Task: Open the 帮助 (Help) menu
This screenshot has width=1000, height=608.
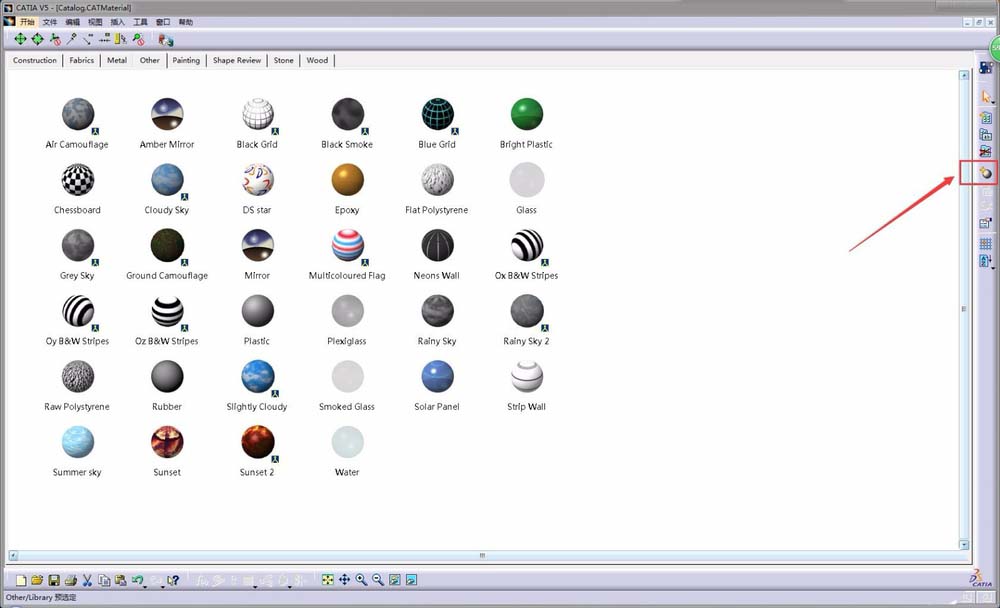Action: click(186, 22)
